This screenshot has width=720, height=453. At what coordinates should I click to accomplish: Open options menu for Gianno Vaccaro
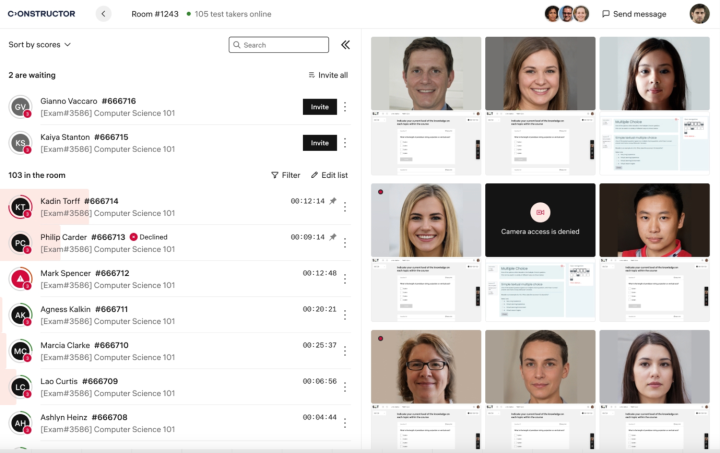tap(345, 107)
